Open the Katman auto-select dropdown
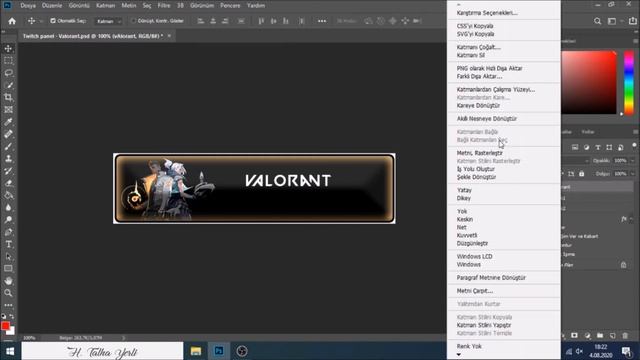 (109, 21)
